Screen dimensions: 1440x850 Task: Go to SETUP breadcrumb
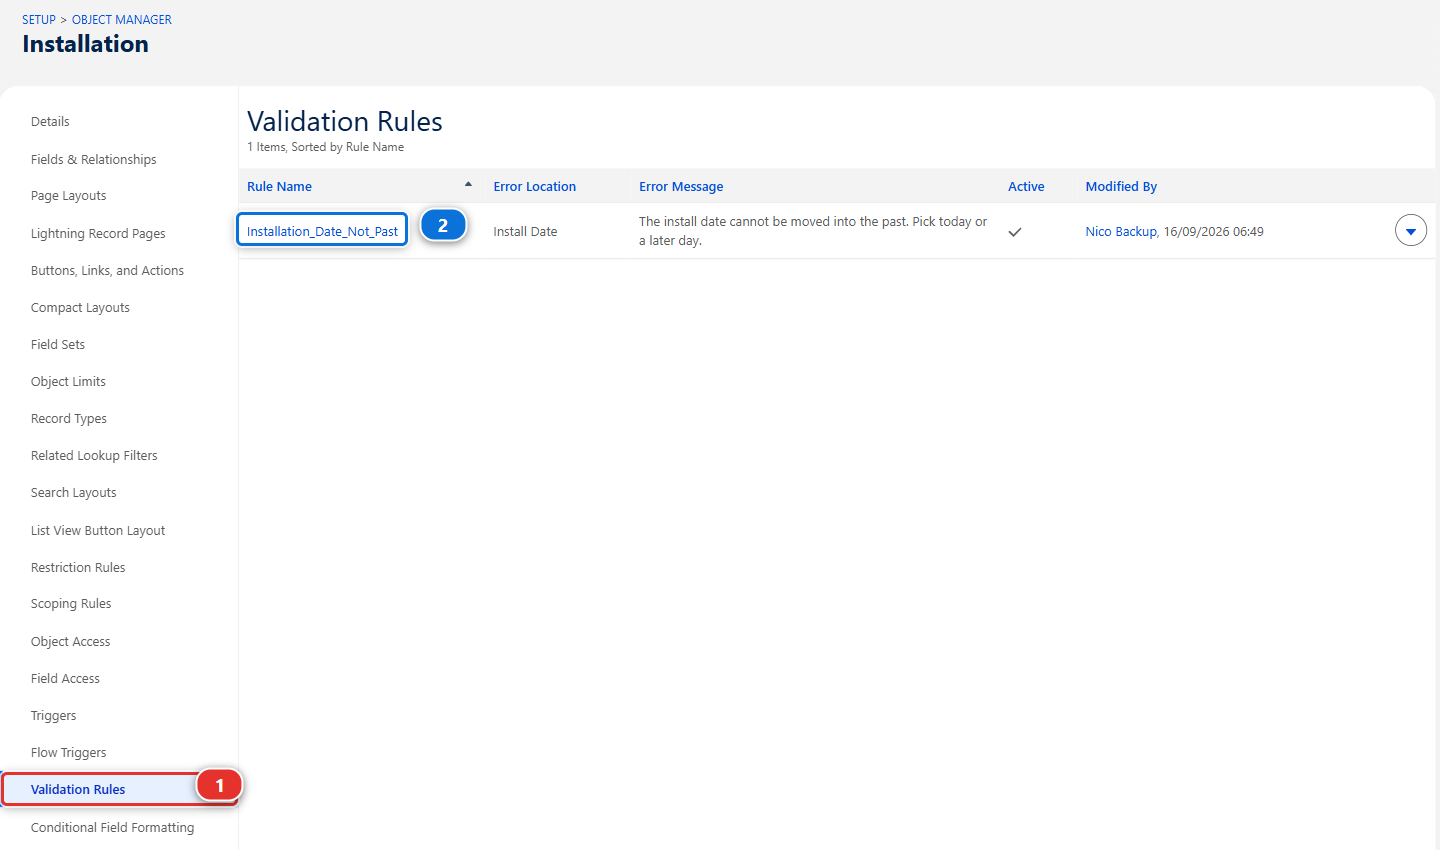coord(39,19)
